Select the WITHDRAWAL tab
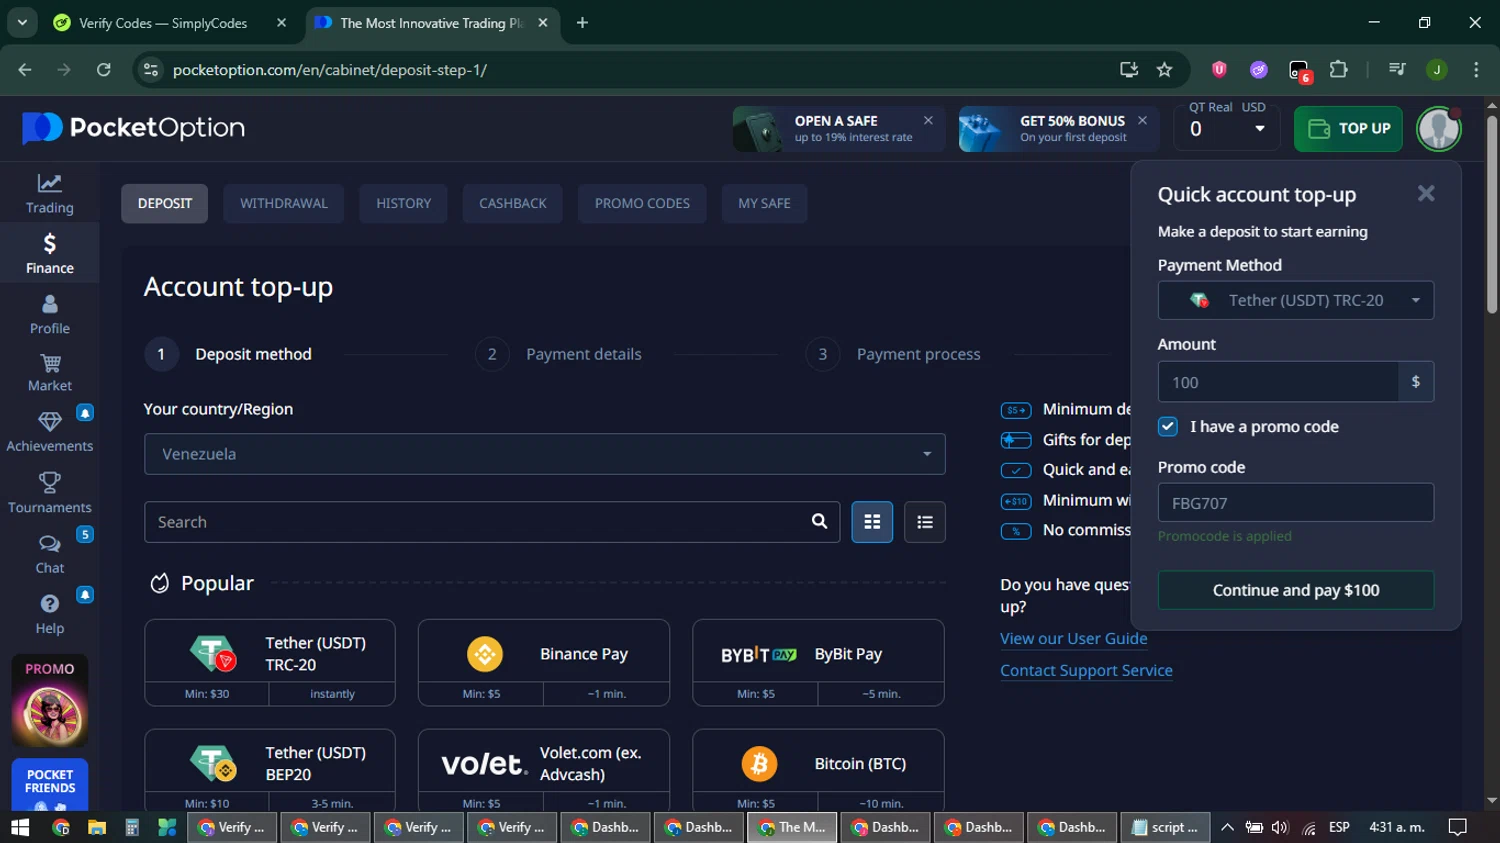This screenshot has width=1500, height=843. click(x=284, y=203)
